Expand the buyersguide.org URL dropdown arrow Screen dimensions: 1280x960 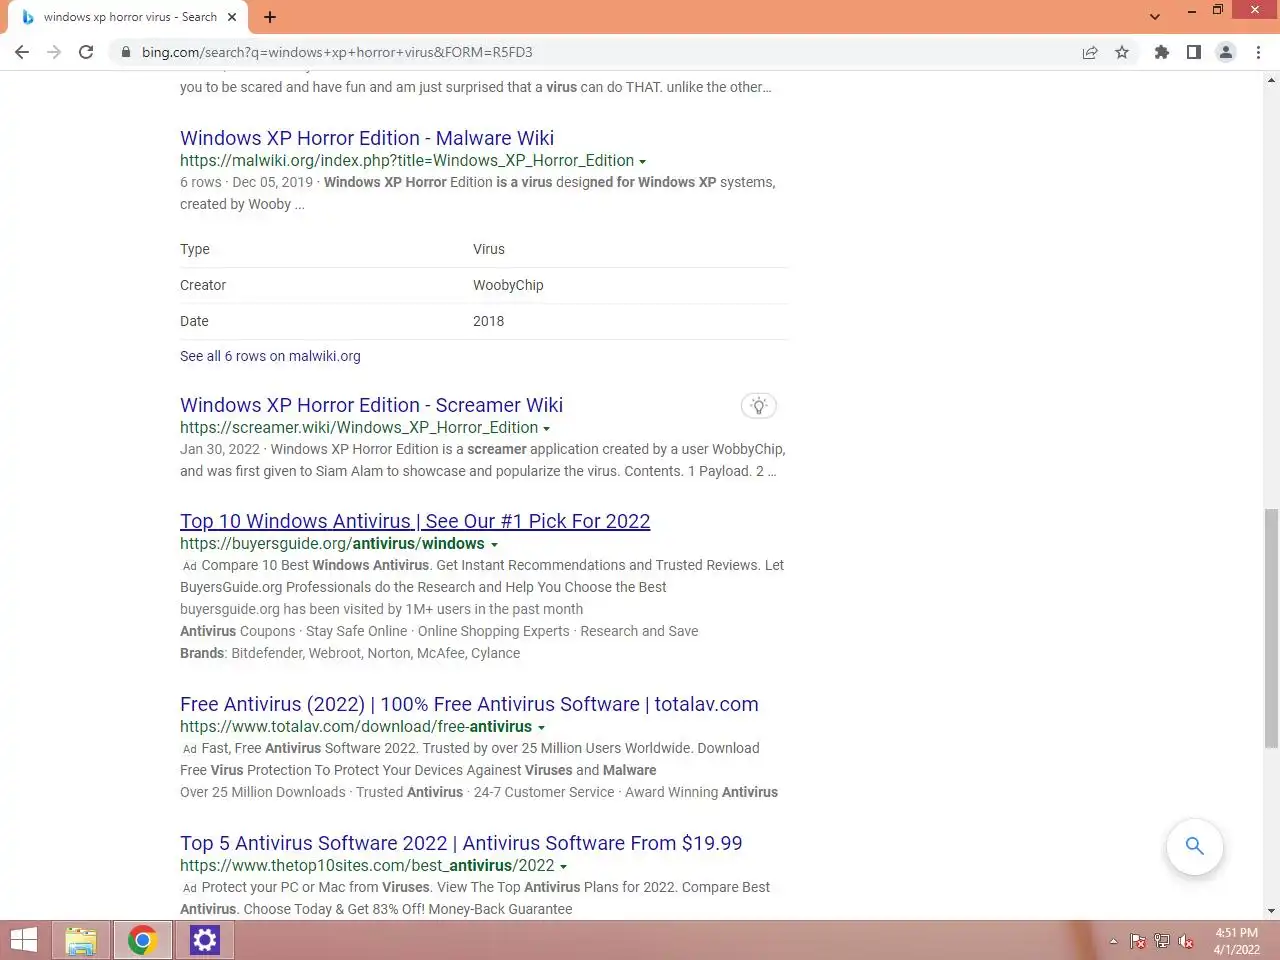pos(494,545)
